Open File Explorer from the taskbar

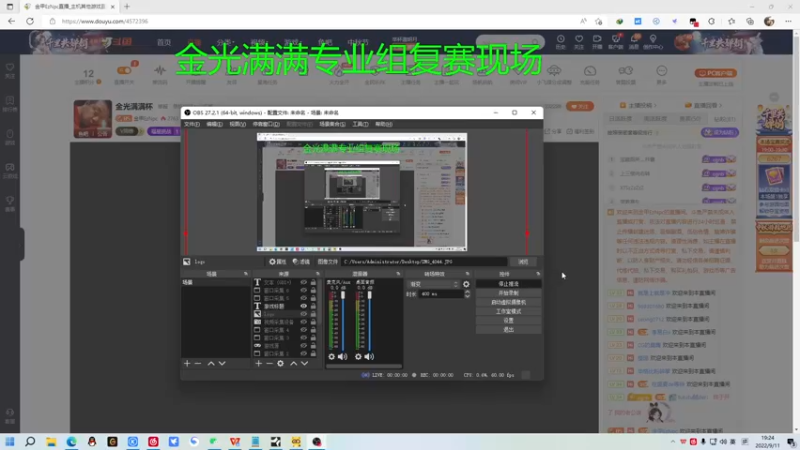(51, 442)
